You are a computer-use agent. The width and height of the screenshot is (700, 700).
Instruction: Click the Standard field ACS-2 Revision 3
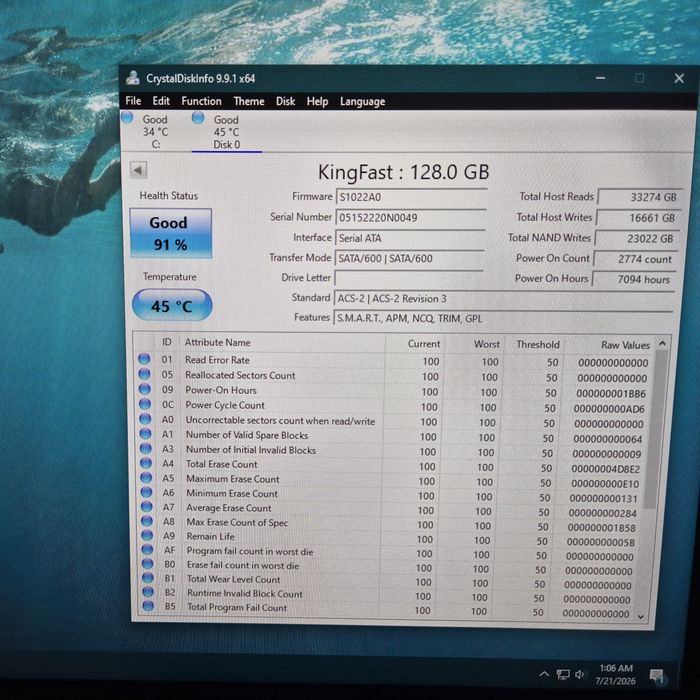click(504, 298)
